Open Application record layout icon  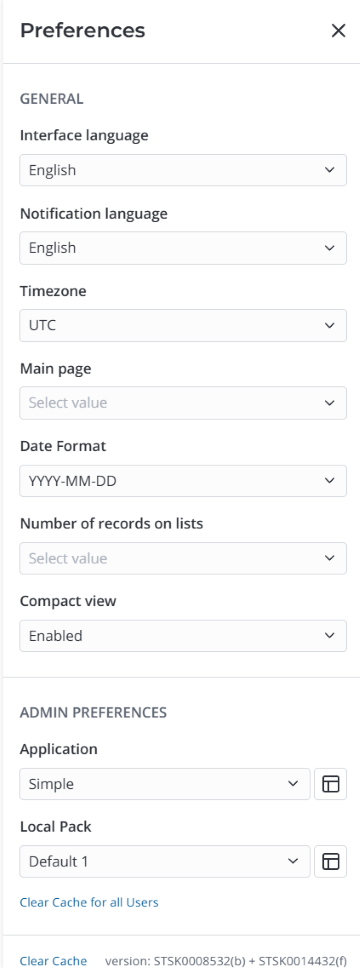tap(331, 784)
